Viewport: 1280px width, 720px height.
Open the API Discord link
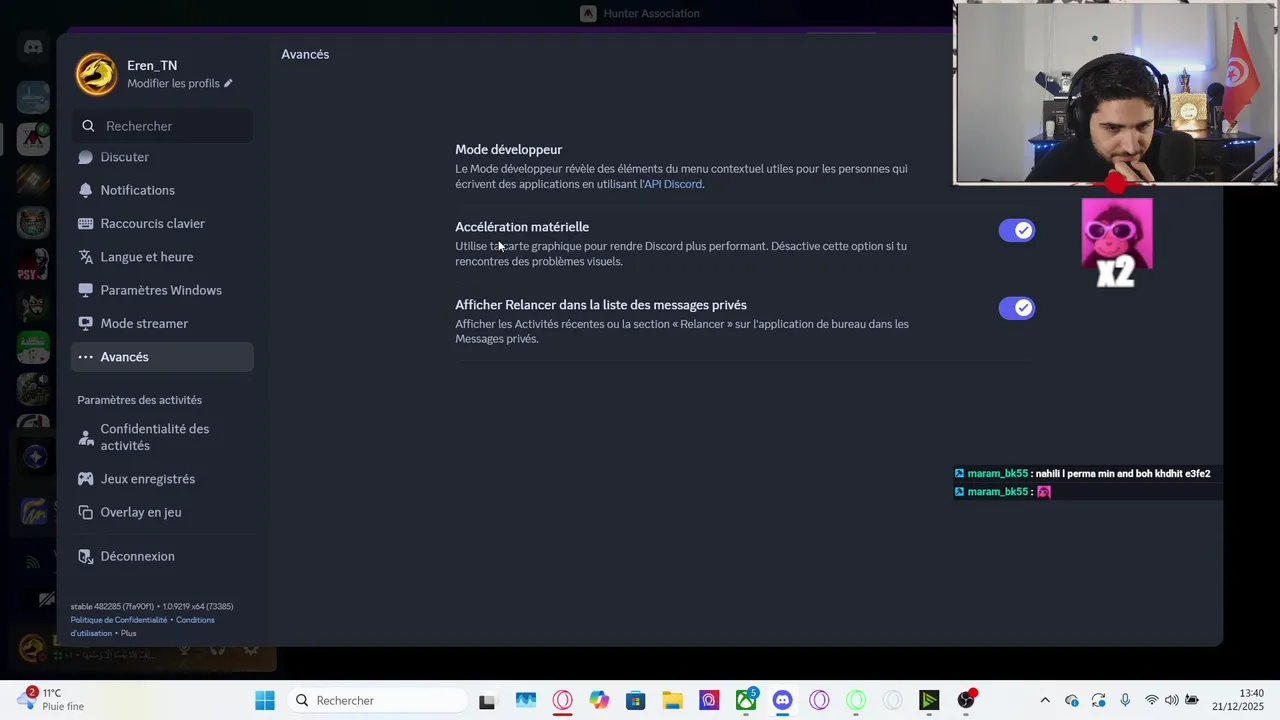coord(673,184)
